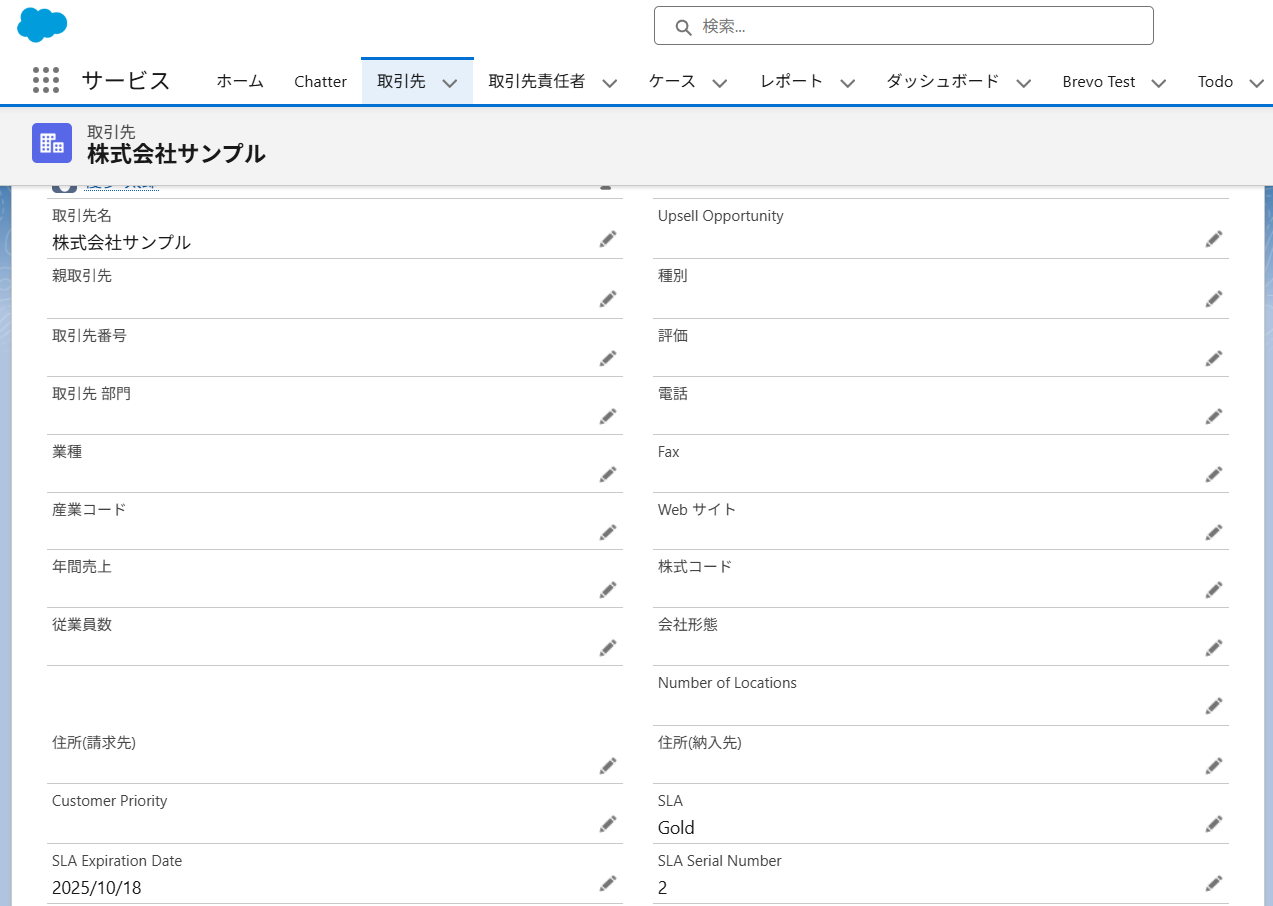
Task: Click in the 検索 search box
Action: (x=904, y=26)
